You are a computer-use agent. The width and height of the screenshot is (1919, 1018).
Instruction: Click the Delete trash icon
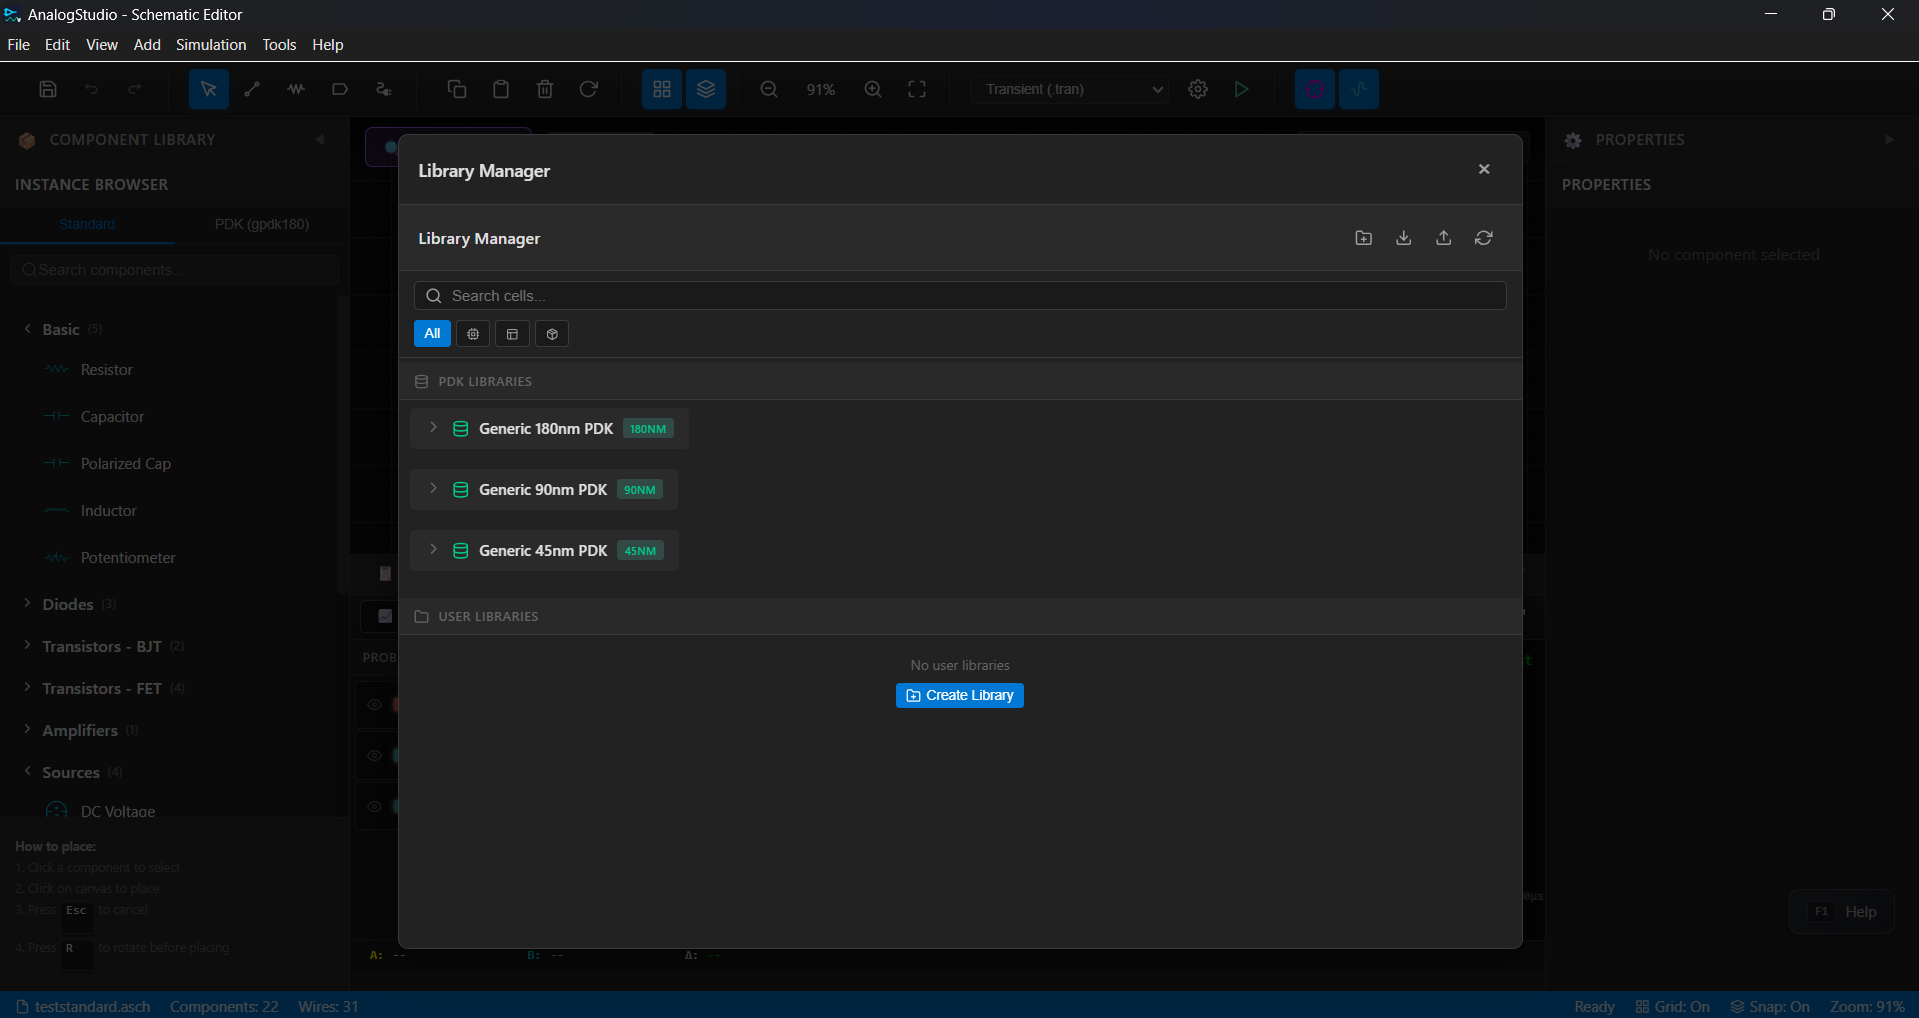[x=545, y=89]
